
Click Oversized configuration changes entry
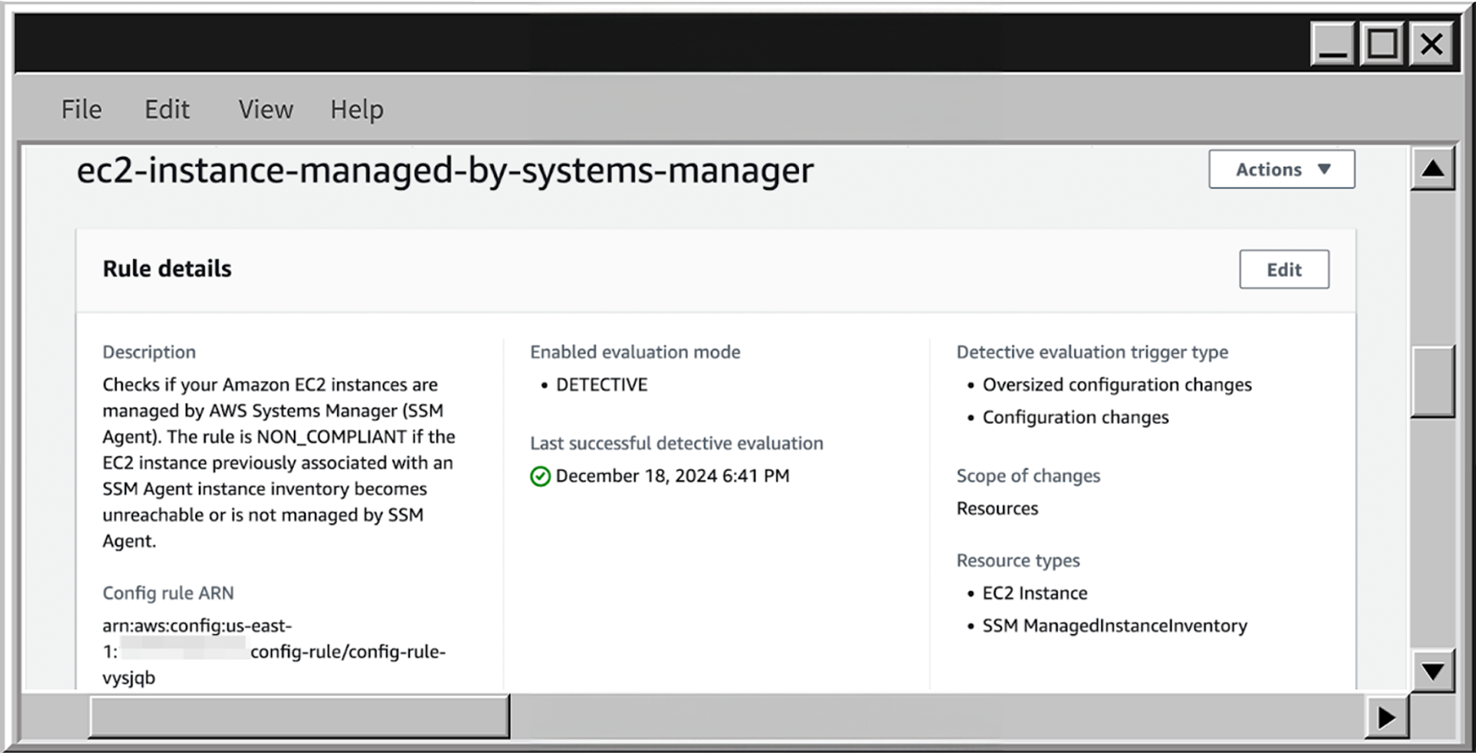(1117, 384)
